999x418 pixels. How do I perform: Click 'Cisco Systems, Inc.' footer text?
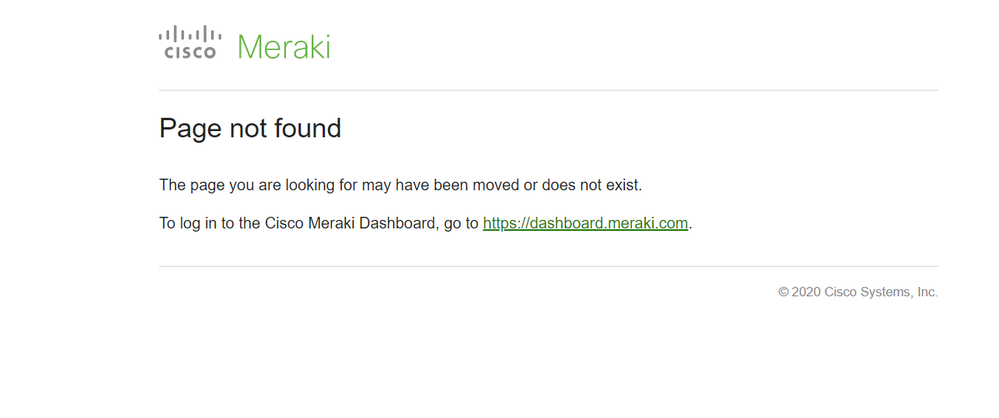pos(881,292)
